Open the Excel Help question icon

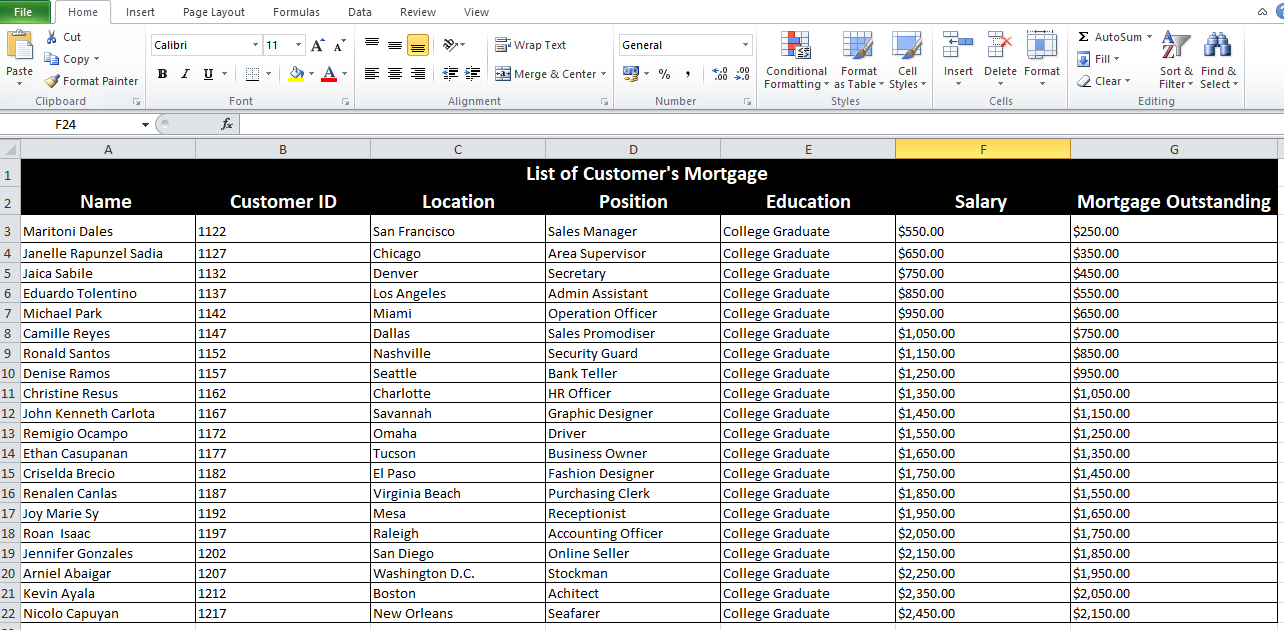coord(1279,12)
